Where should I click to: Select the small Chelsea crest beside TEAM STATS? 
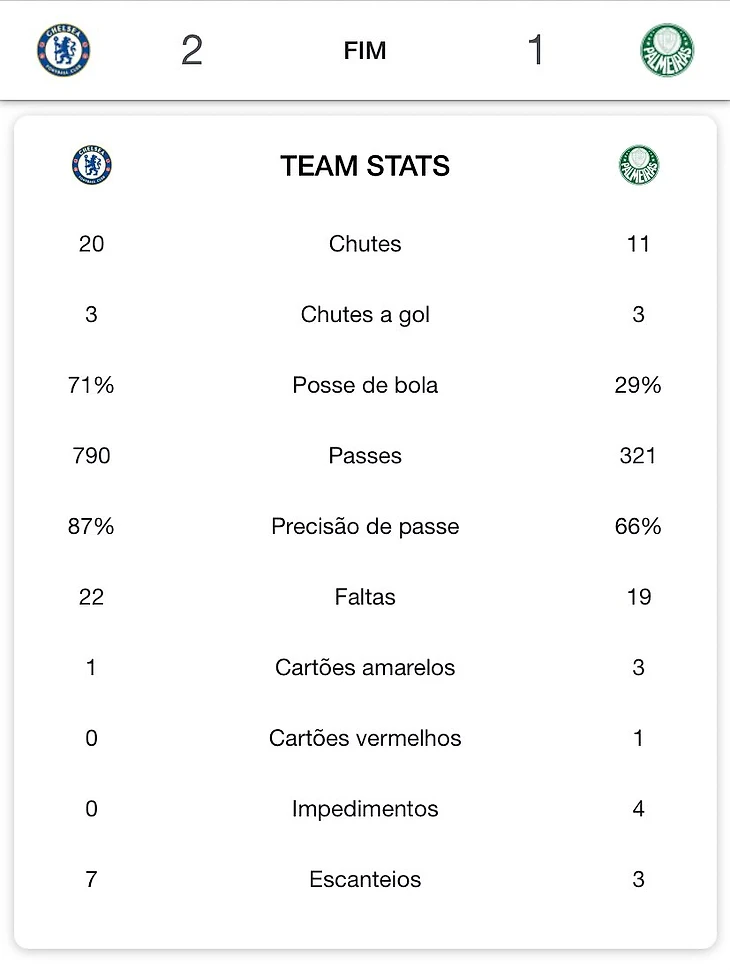[x=92, y=165]
